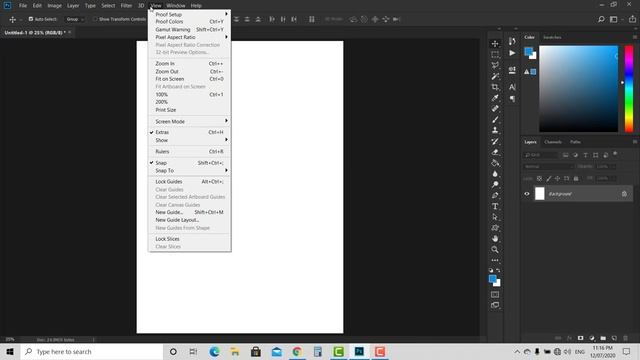Select the Eyedropper tool

pos(495,98)
